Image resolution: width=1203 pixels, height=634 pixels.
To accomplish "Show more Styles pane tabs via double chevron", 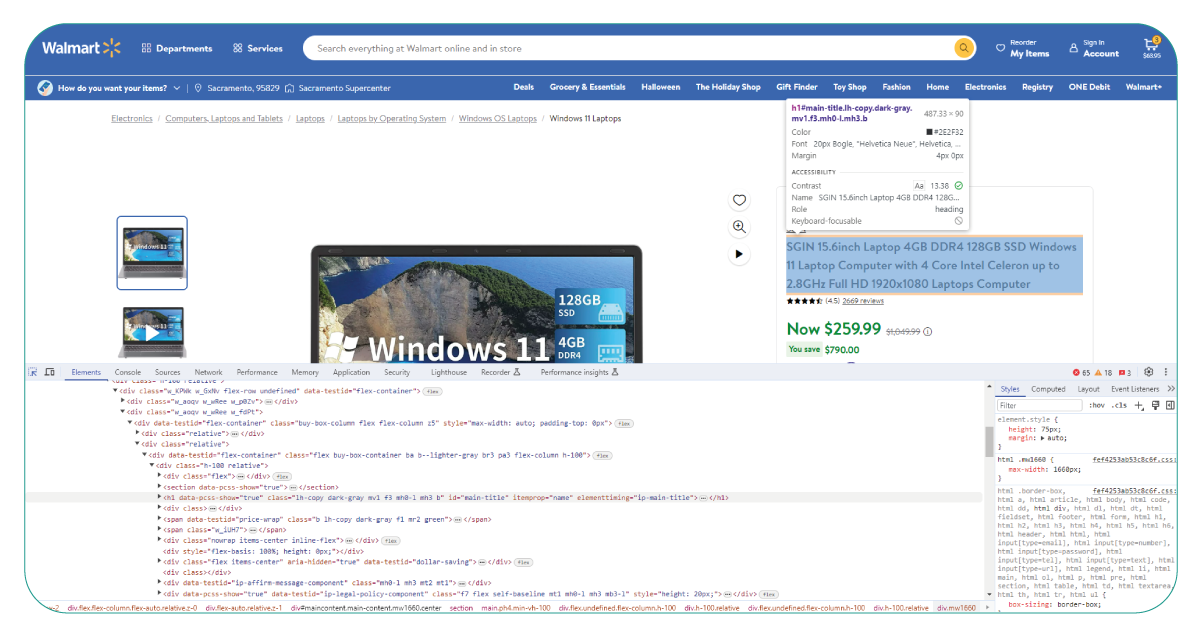I will point(1170,389).
